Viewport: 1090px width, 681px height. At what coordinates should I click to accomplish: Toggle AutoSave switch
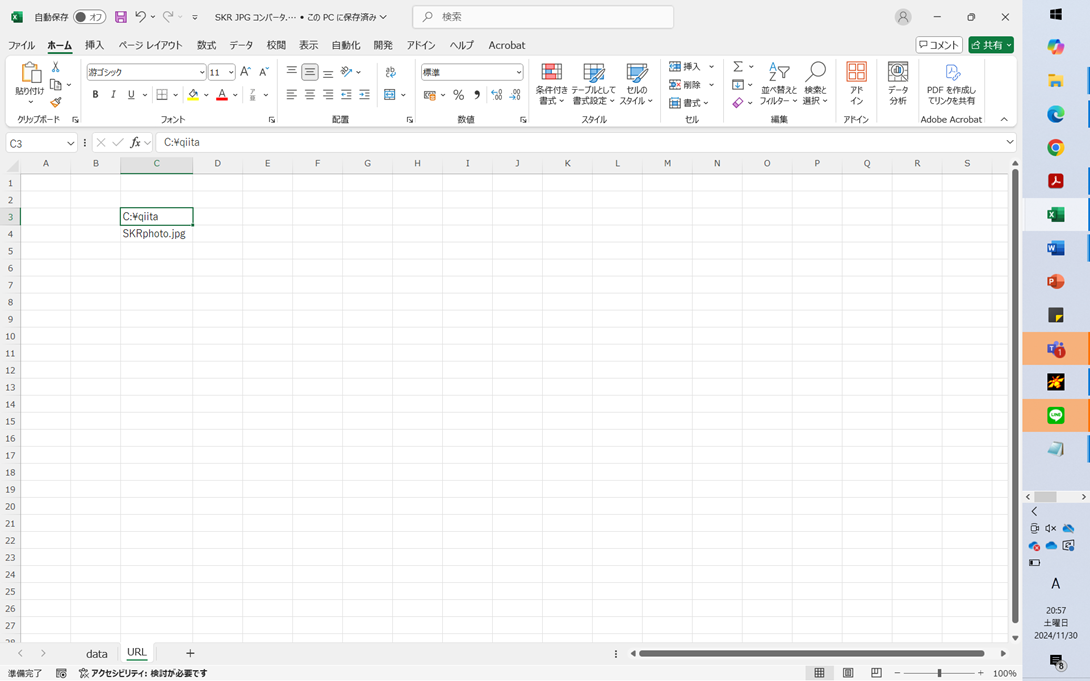90,17
